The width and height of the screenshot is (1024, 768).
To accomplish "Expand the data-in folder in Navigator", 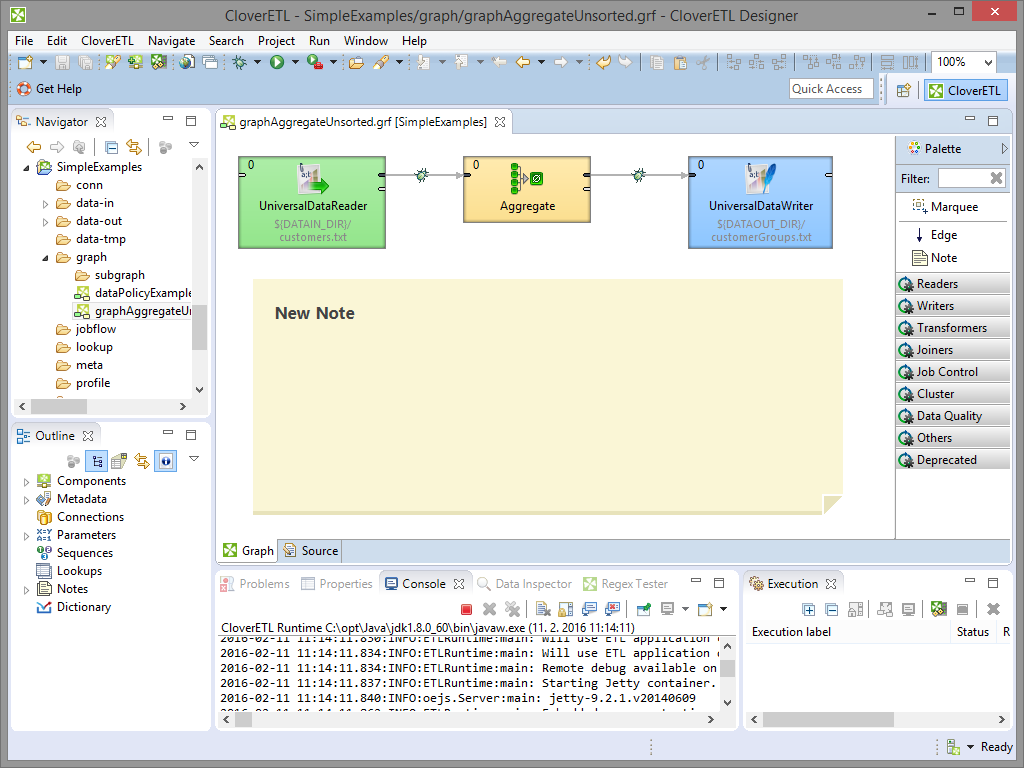I will click(46, 203).
